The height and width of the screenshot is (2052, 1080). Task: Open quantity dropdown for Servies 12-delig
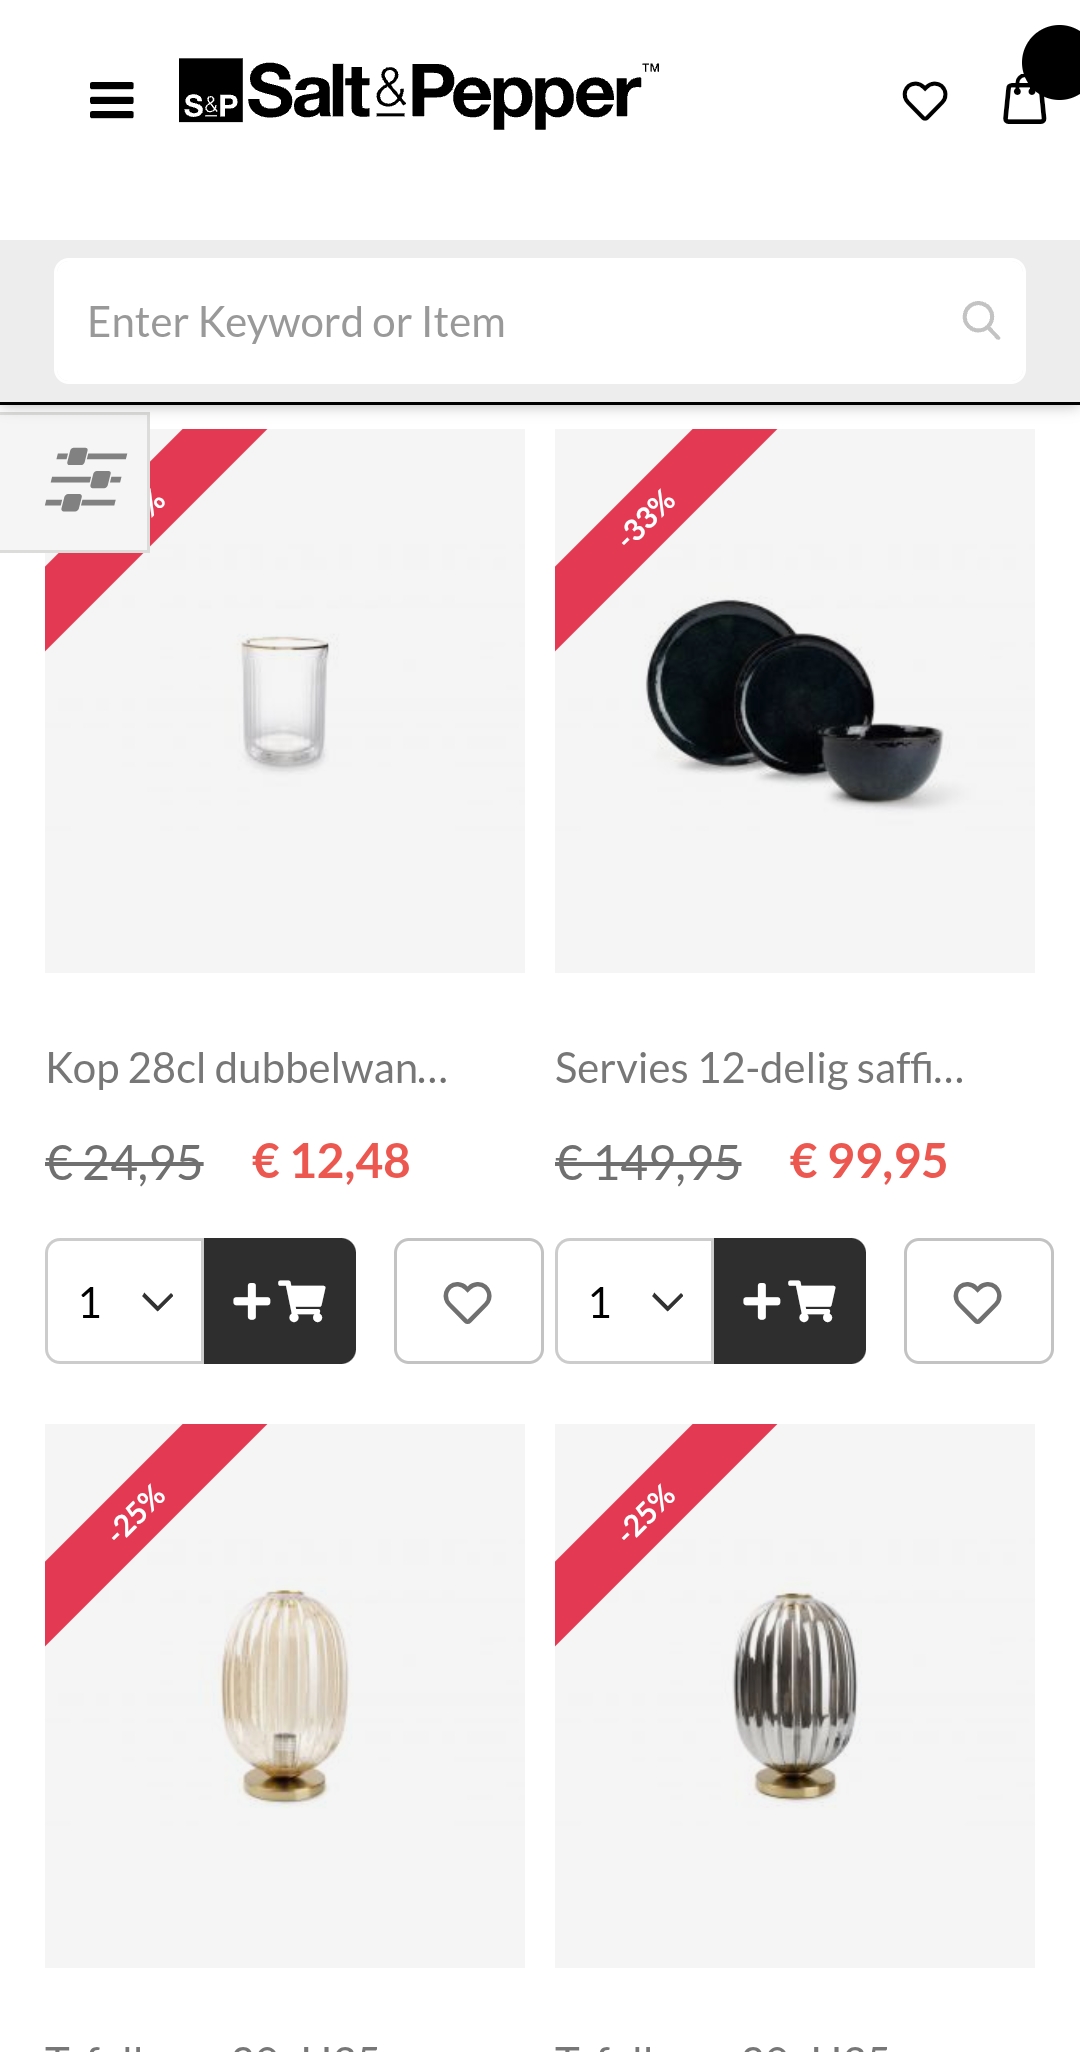(635, 1301)
